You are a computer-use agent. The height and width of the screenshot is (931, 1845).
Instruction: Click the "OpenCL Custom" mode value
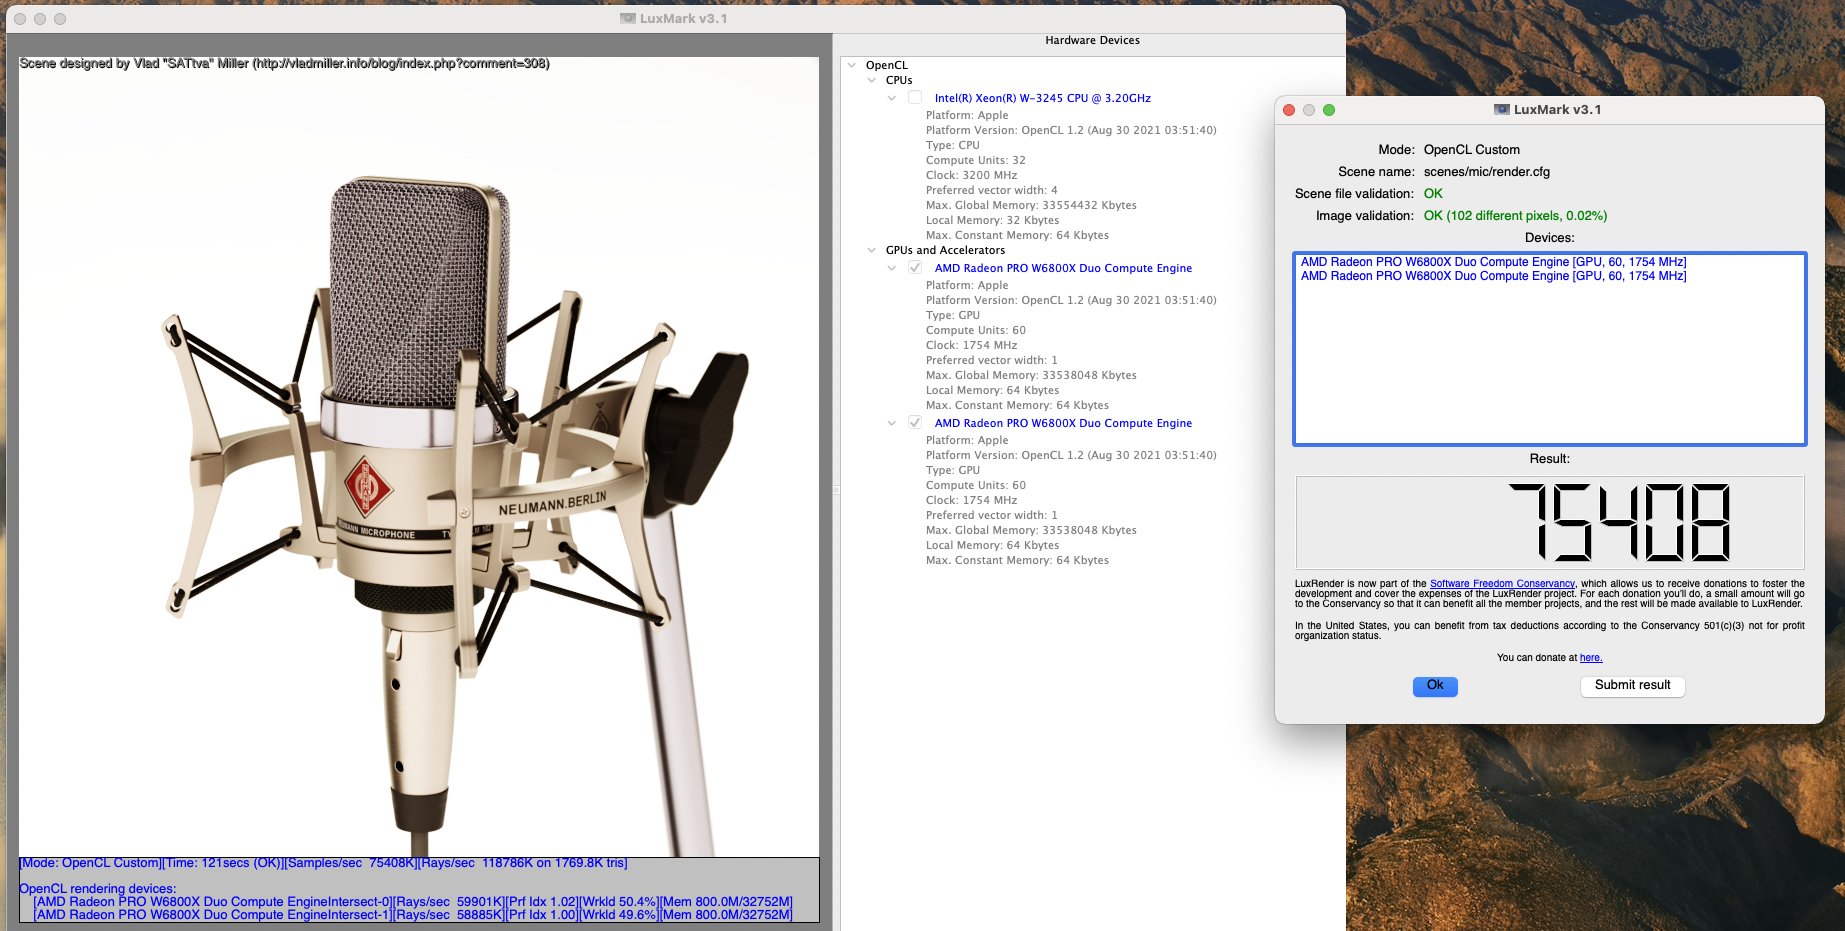point(1471,150)
